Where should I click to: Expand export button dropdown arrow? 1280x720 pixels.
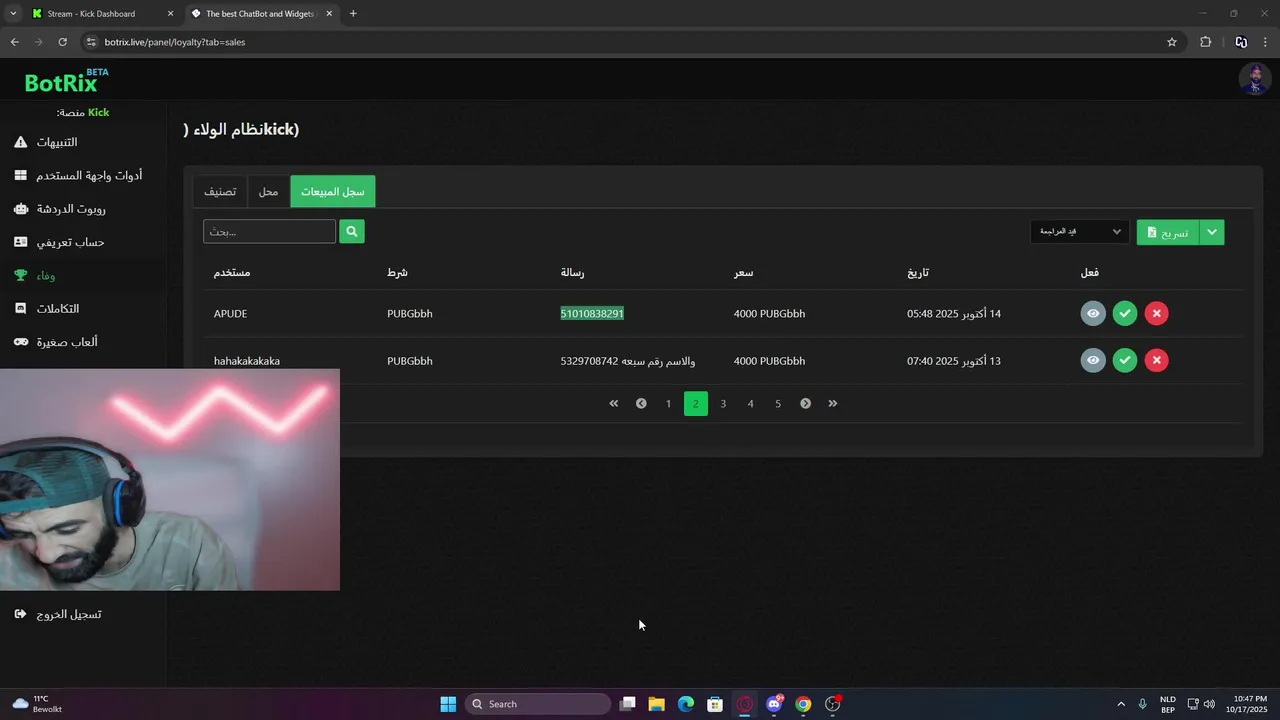(x=1212, y=232)
